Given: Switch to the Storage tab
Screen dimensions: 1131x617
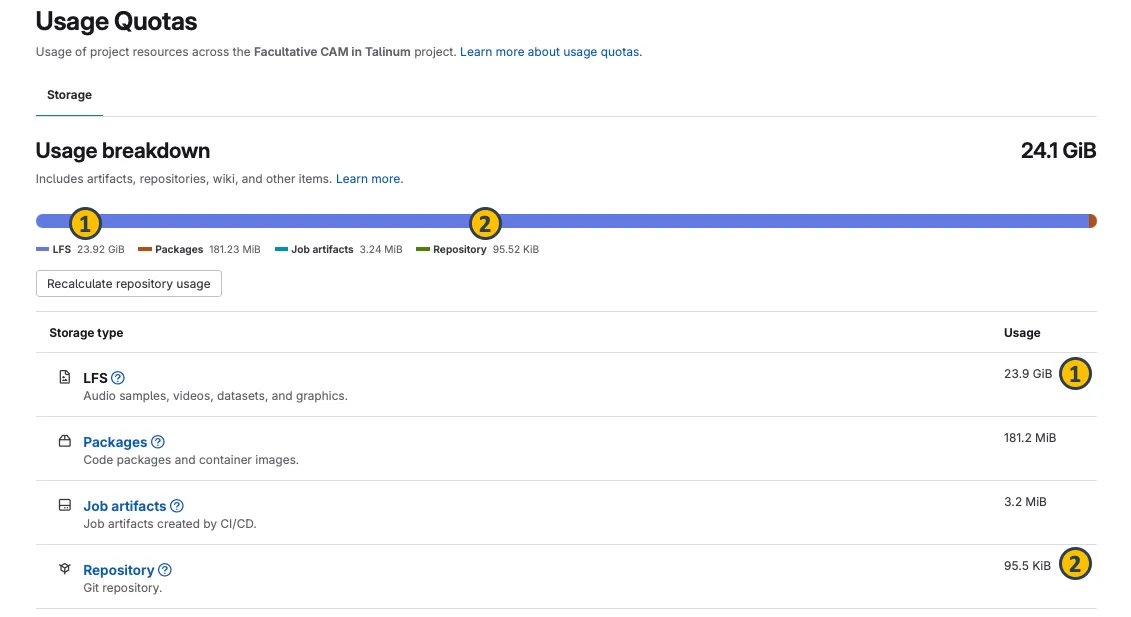Looking at the screenshot, I should [x=69, y=95].
